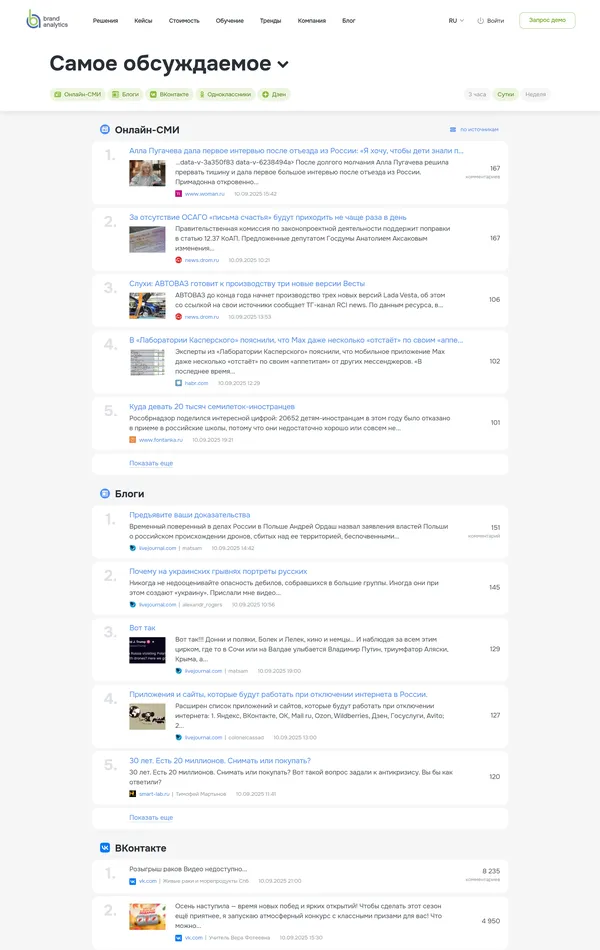Open the Alla Pugacheva interview article link

click(295, 151)
